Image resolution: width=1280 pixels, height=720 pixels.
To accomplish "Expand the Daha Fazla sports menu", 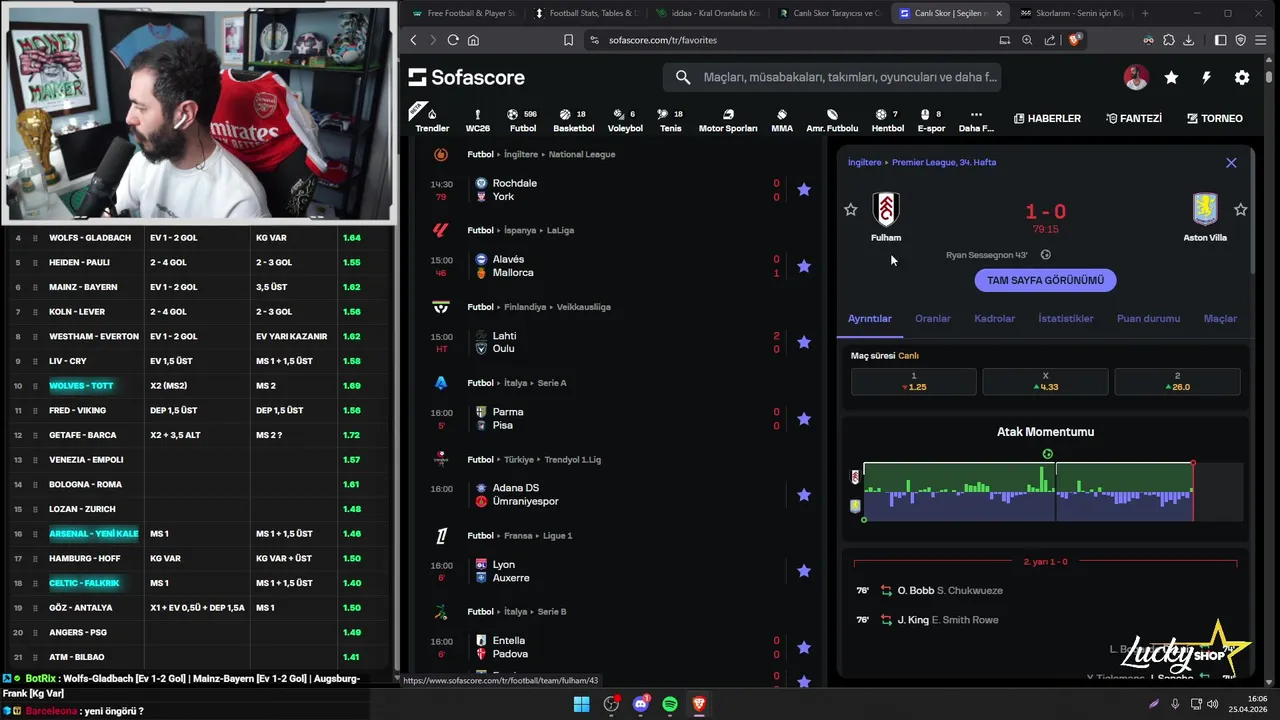I will [976, 119].
